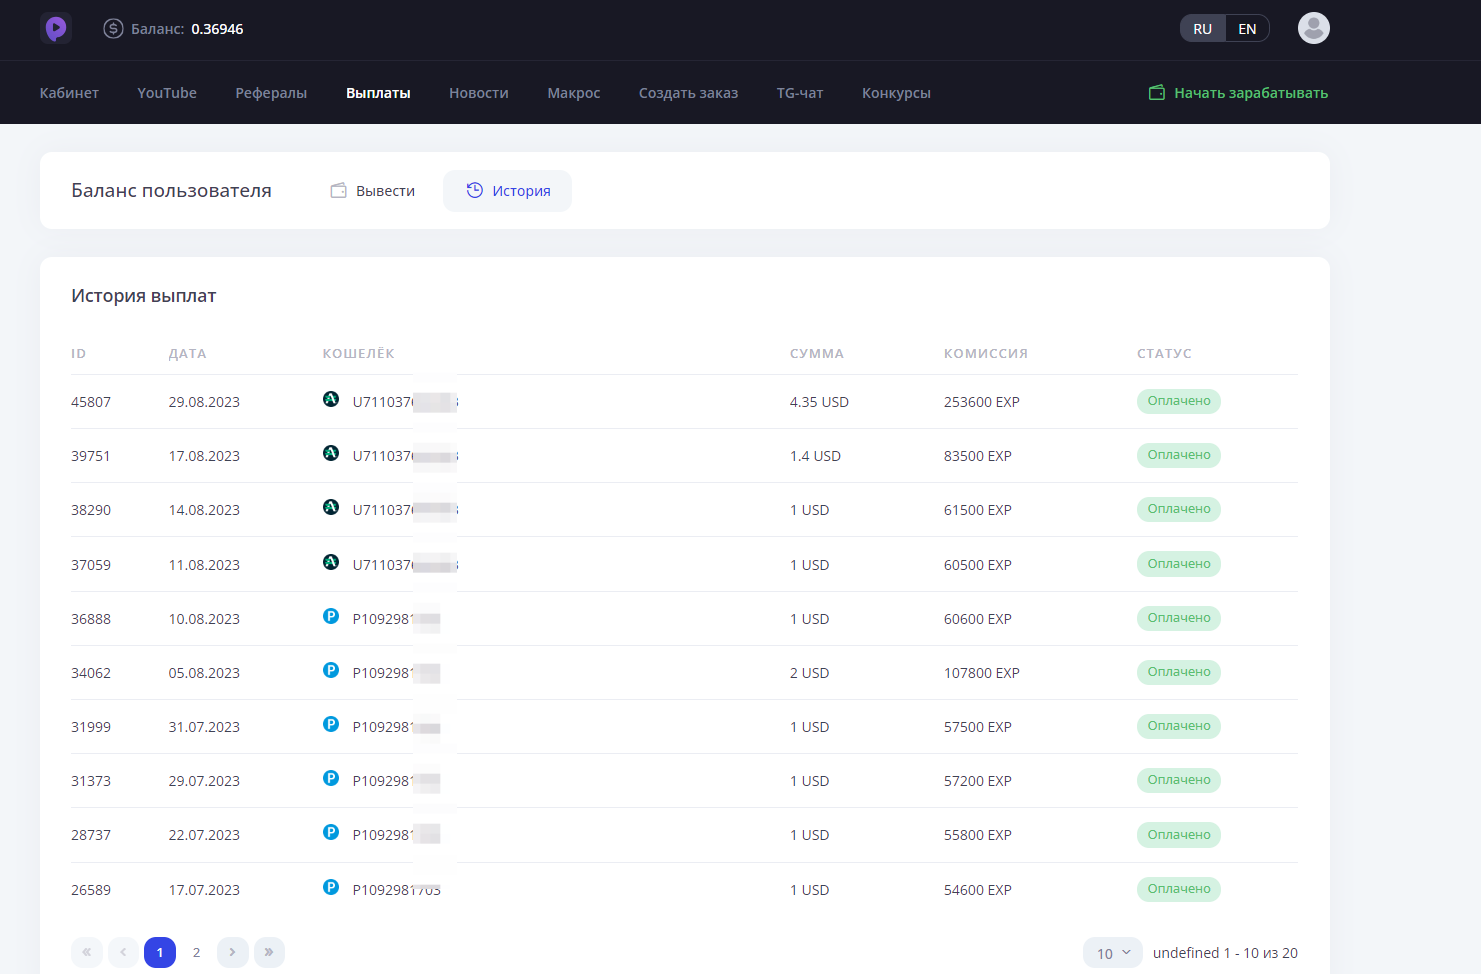Image resolution: width=1481 pixels, height=974 pixels.
Task: Click the clock history icon
Action: coord(475,190)
